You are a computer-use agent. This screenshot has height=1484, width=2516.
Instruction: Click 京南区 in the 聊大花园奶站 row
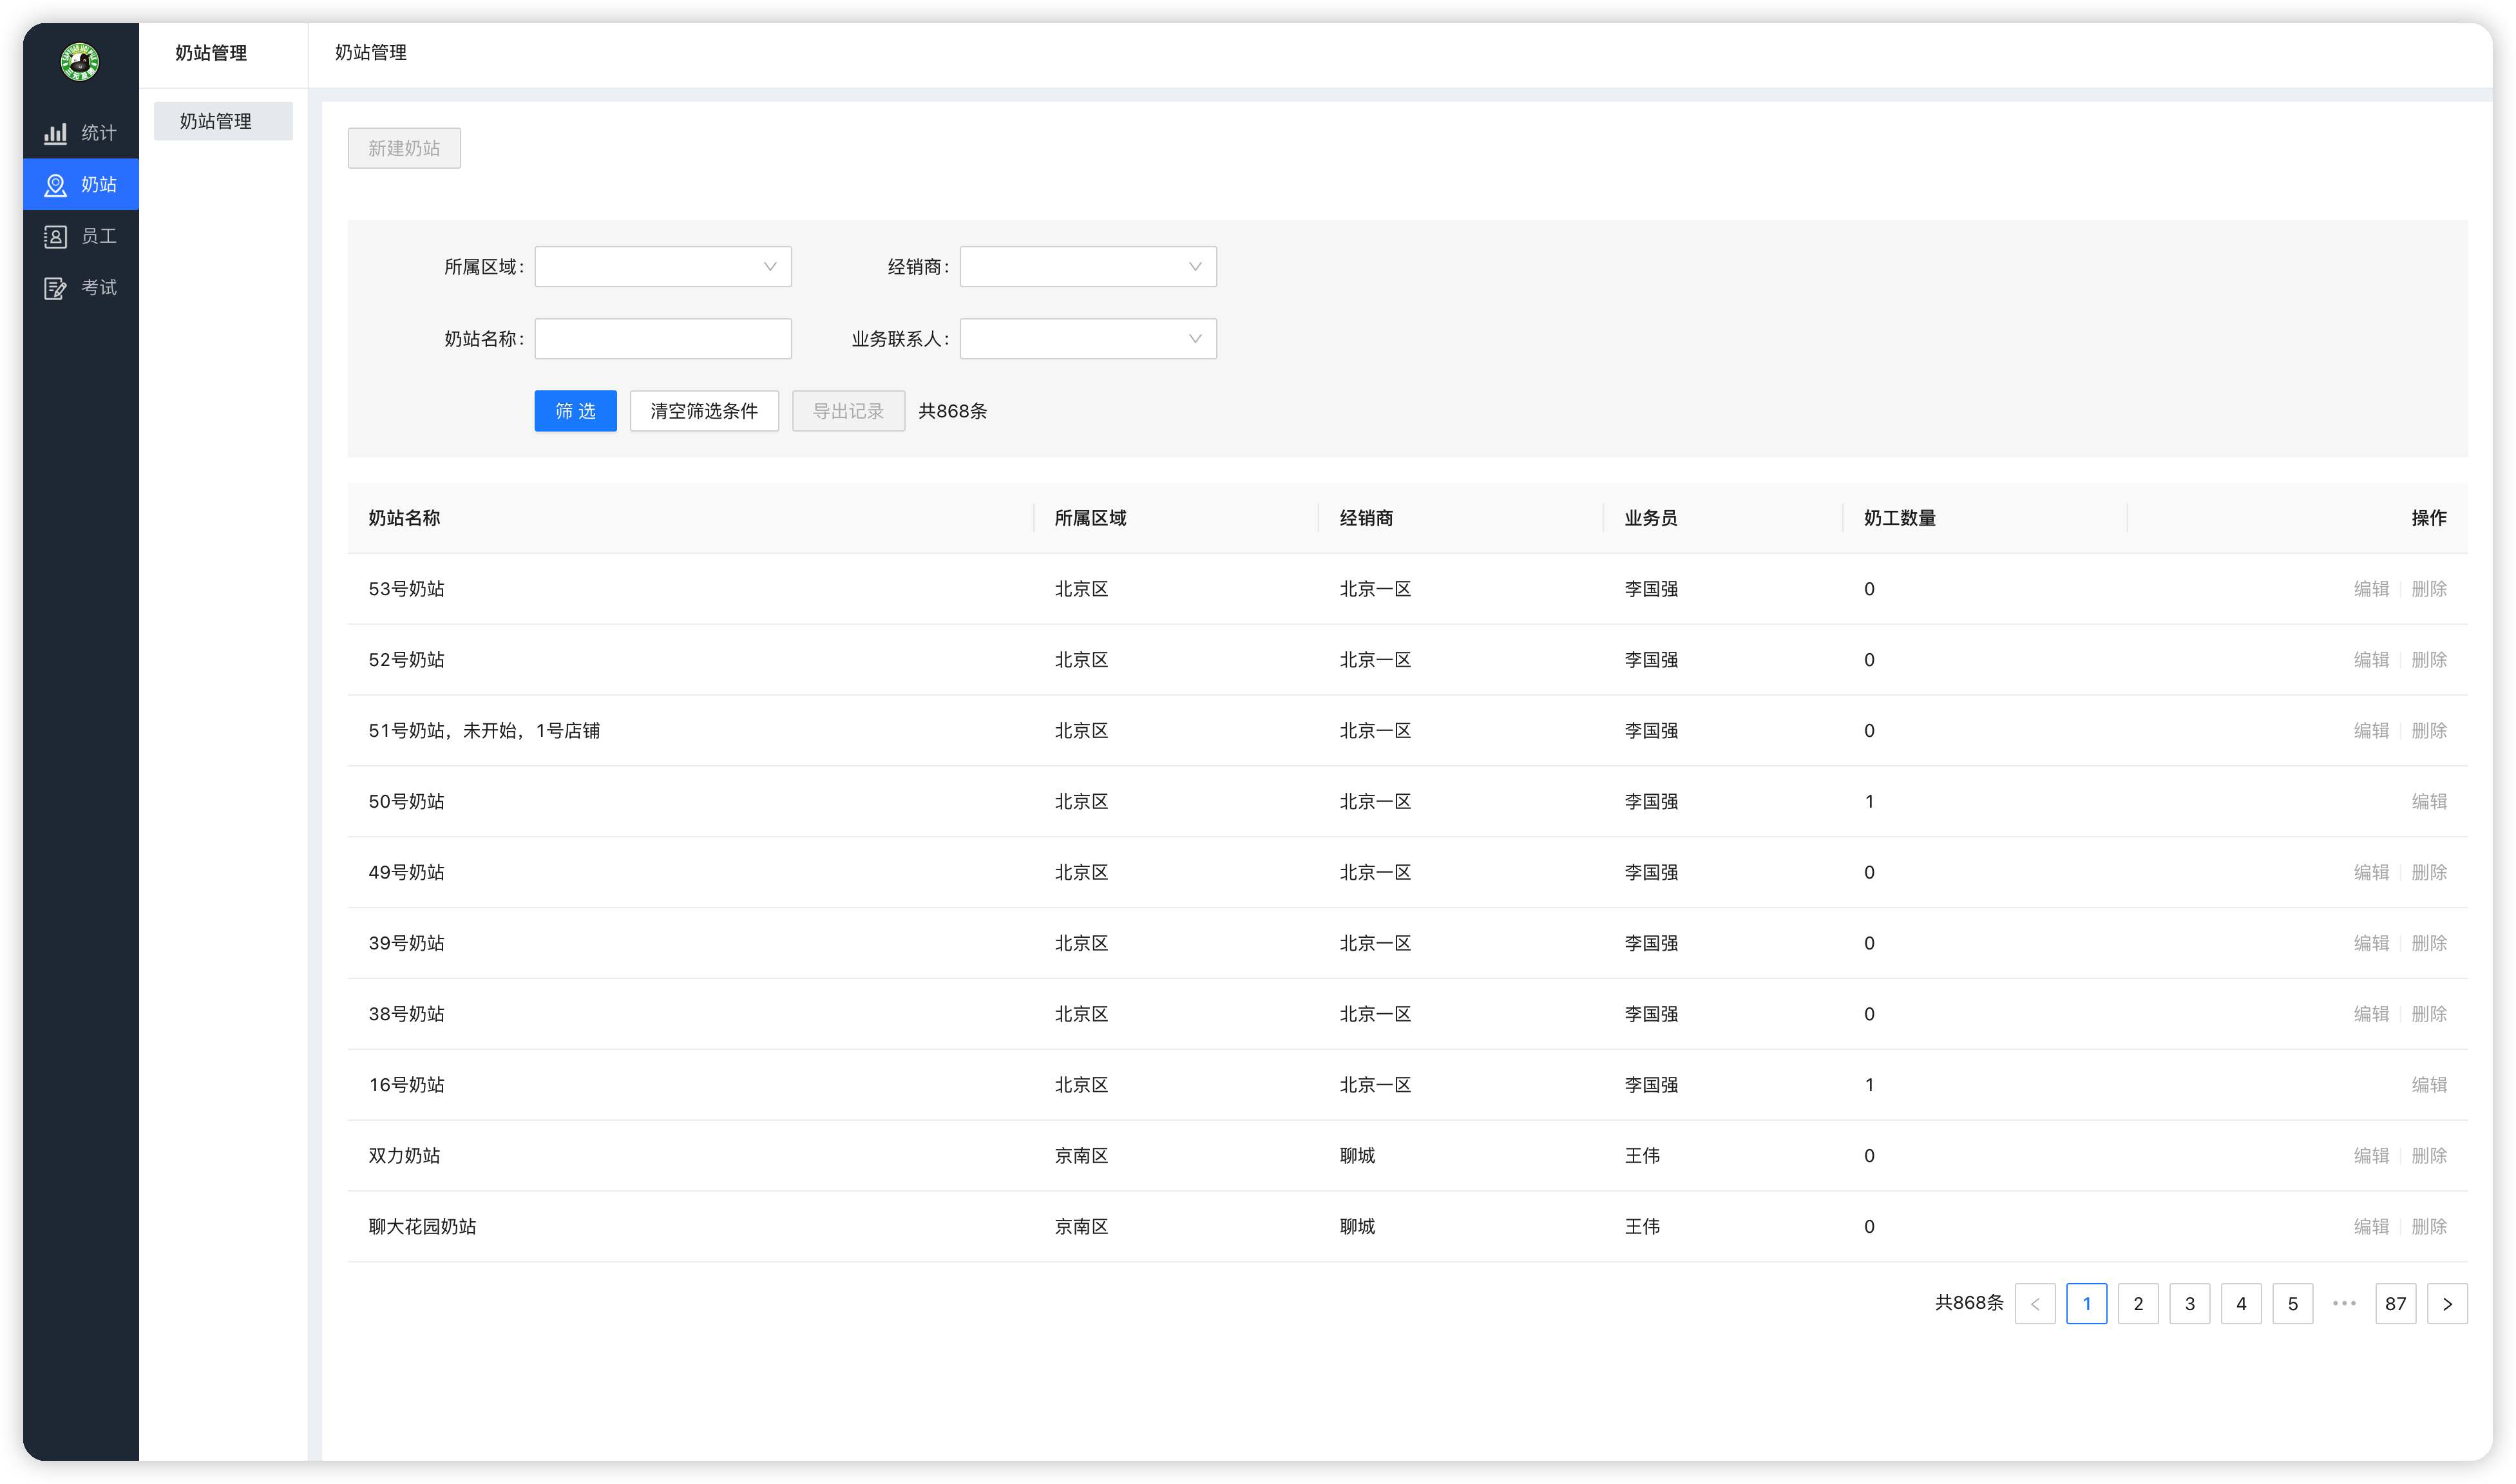tap(1081, 1227)
